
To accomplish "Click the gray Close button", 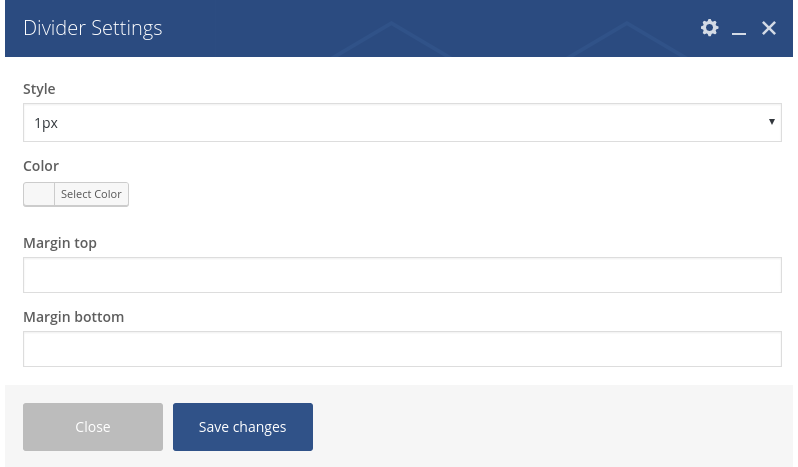I will (x=93, y=427).
